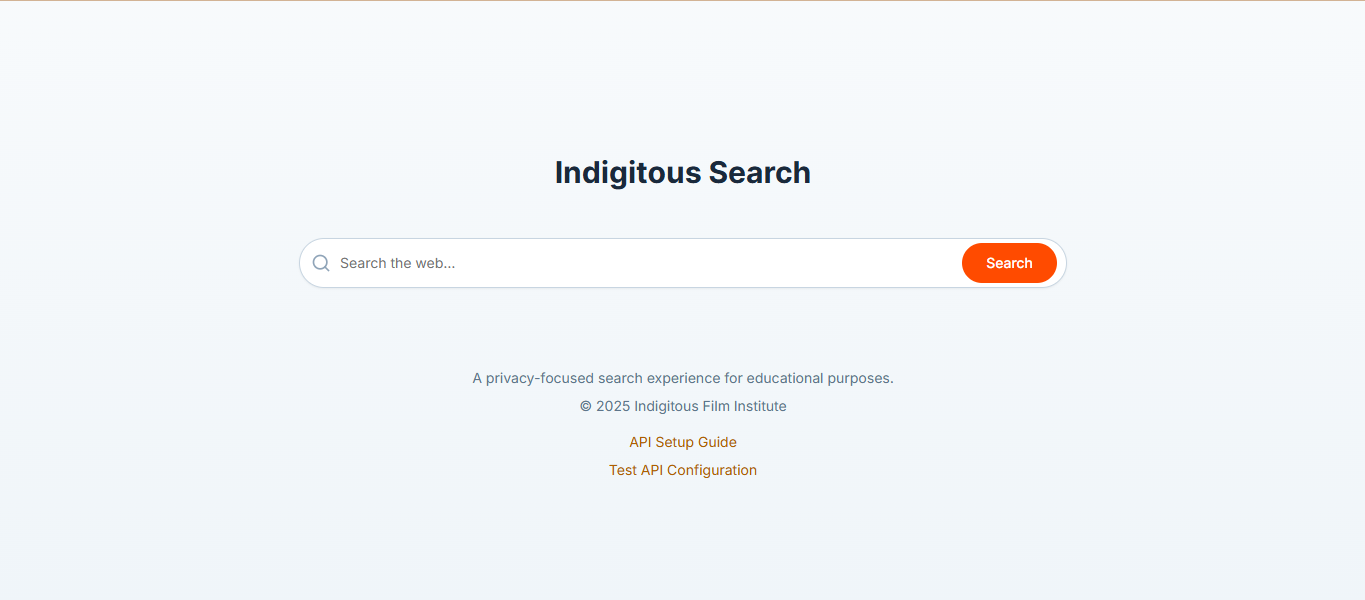Open the API Setup Guide link
1365x600 pixels.
[683, 442]
